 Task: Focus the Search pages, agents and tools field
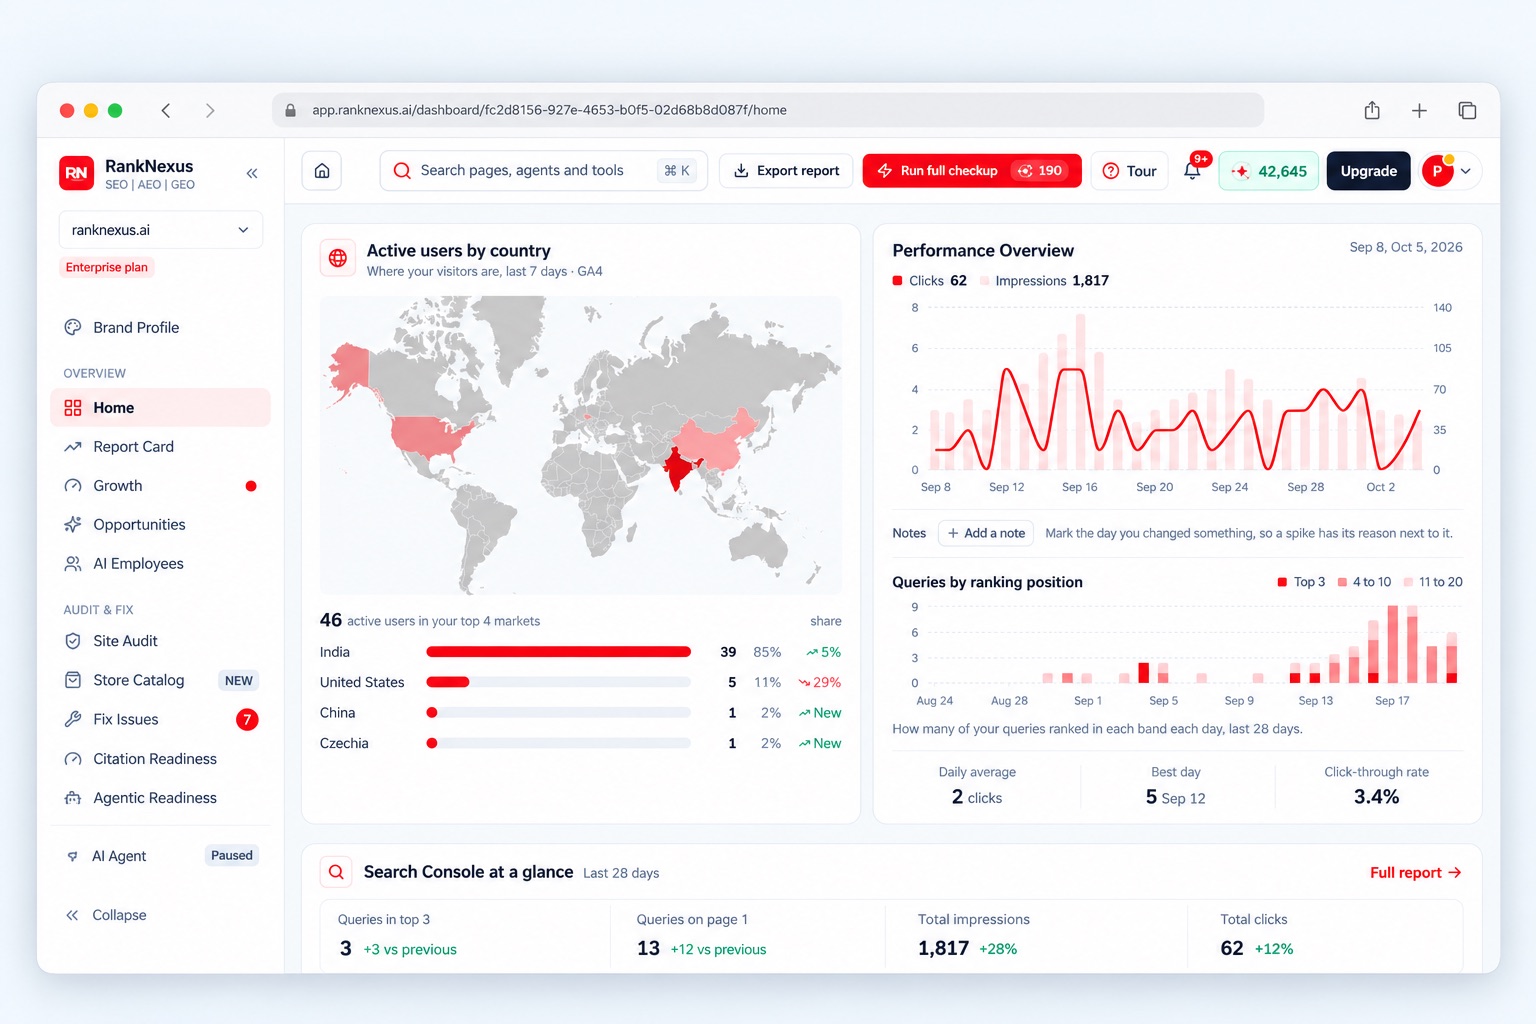click(543, 171)
